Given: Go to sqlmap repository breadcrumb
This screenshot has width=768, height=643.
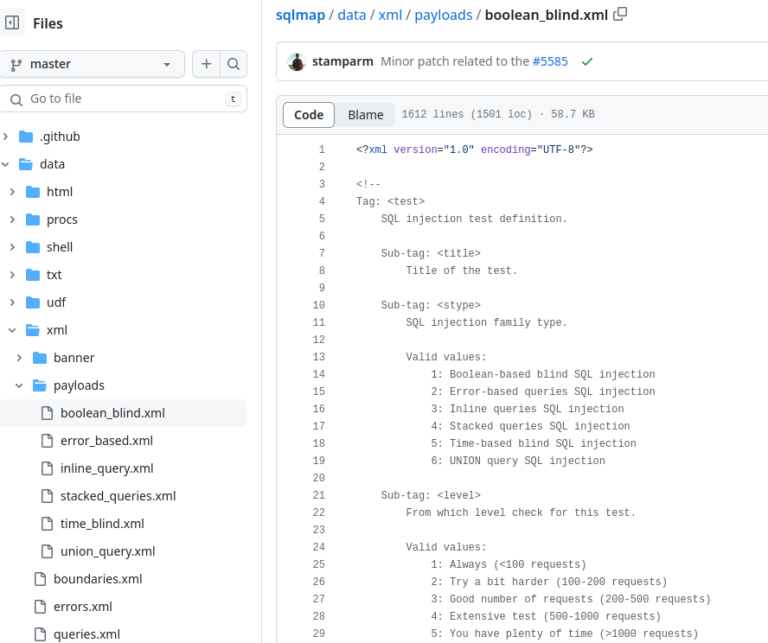Looking at the screenshot, I should point(300,15).
